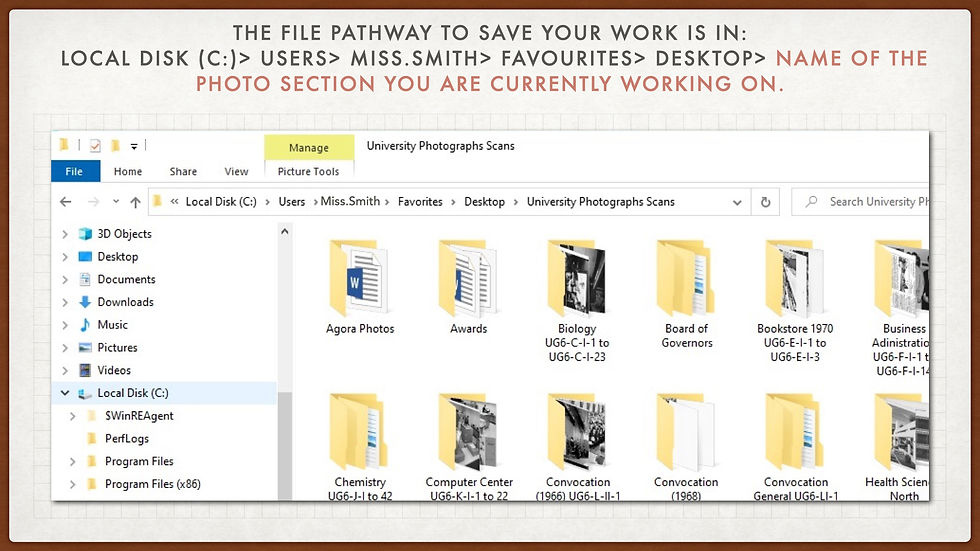Image resolution: width=980 pixels, height=551 pixels.
Task: Expand the Music tree node
Action: pyautogui.click(x=65, y=325)
